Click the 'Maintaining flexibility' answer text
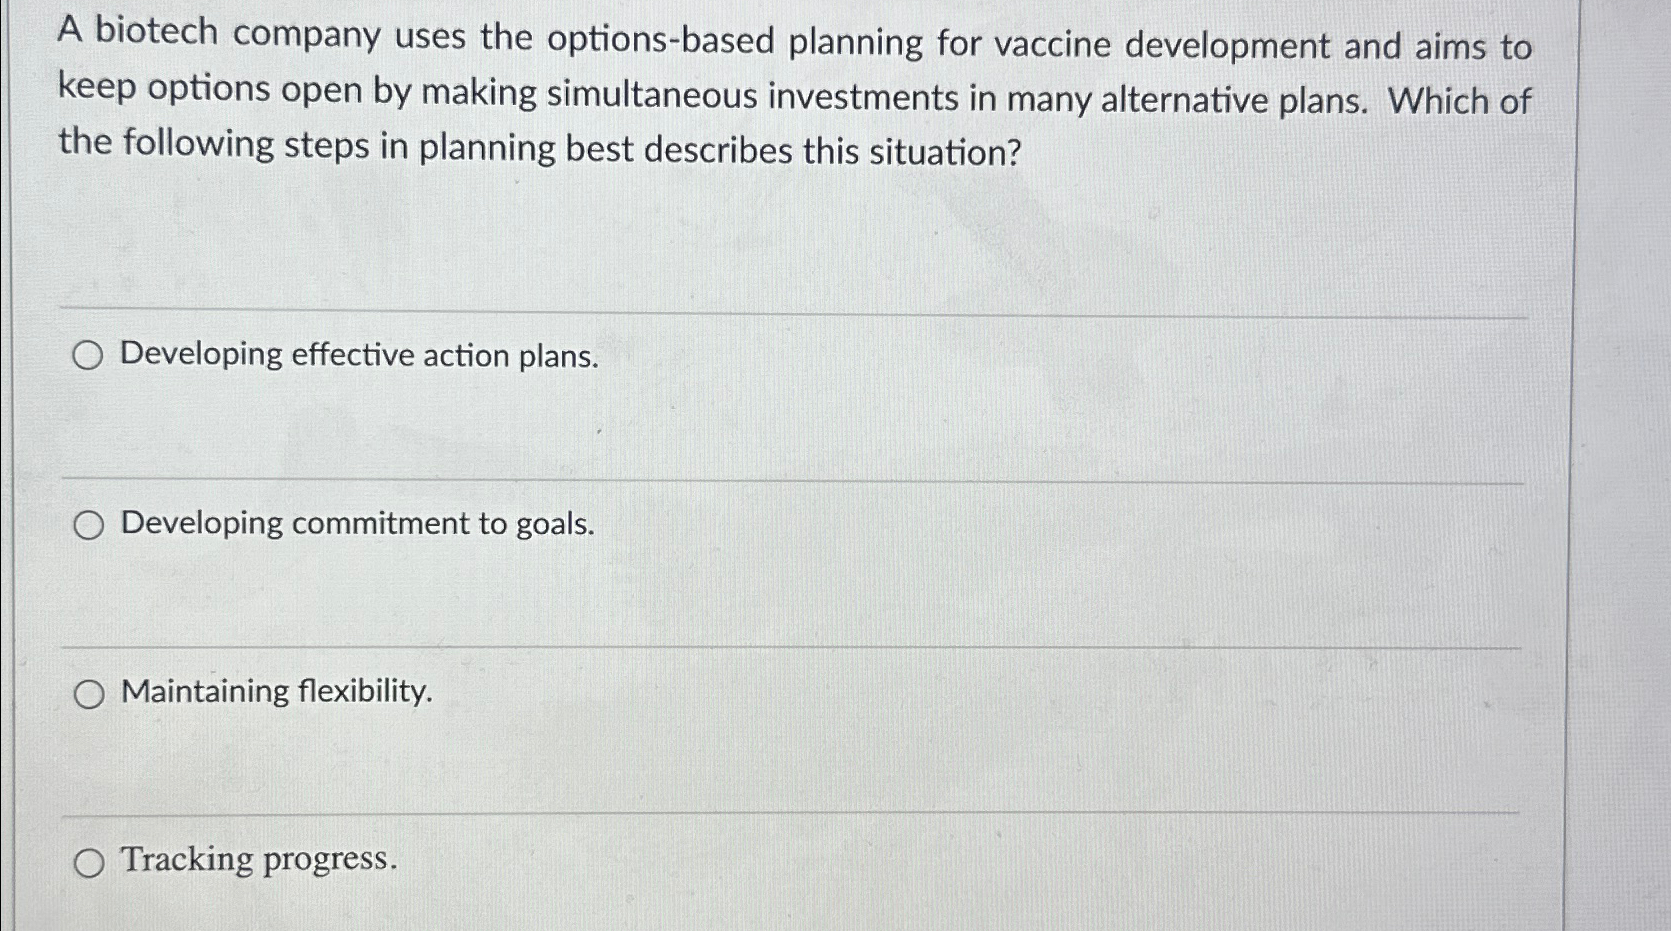This screenshot has height=931, width=1671. (x=275, y=692)
